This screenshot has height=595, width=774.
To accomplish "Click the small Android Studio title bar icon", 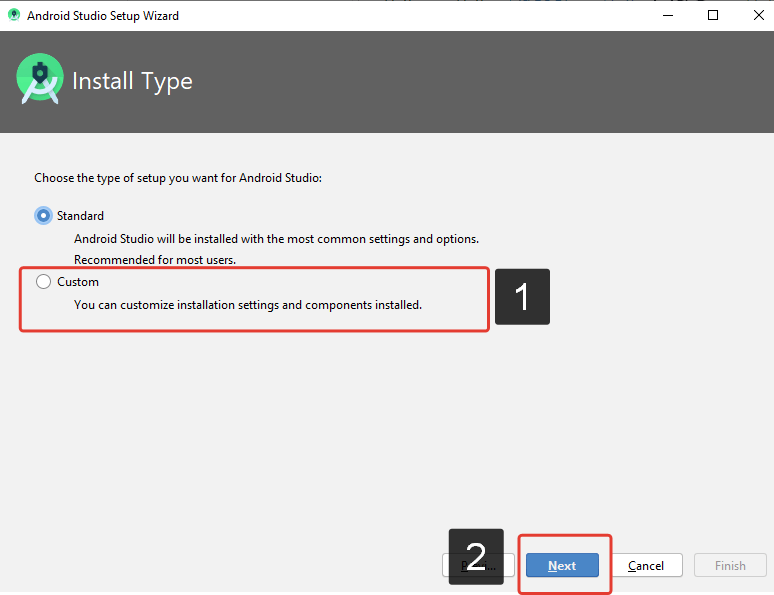I will 14,16.
